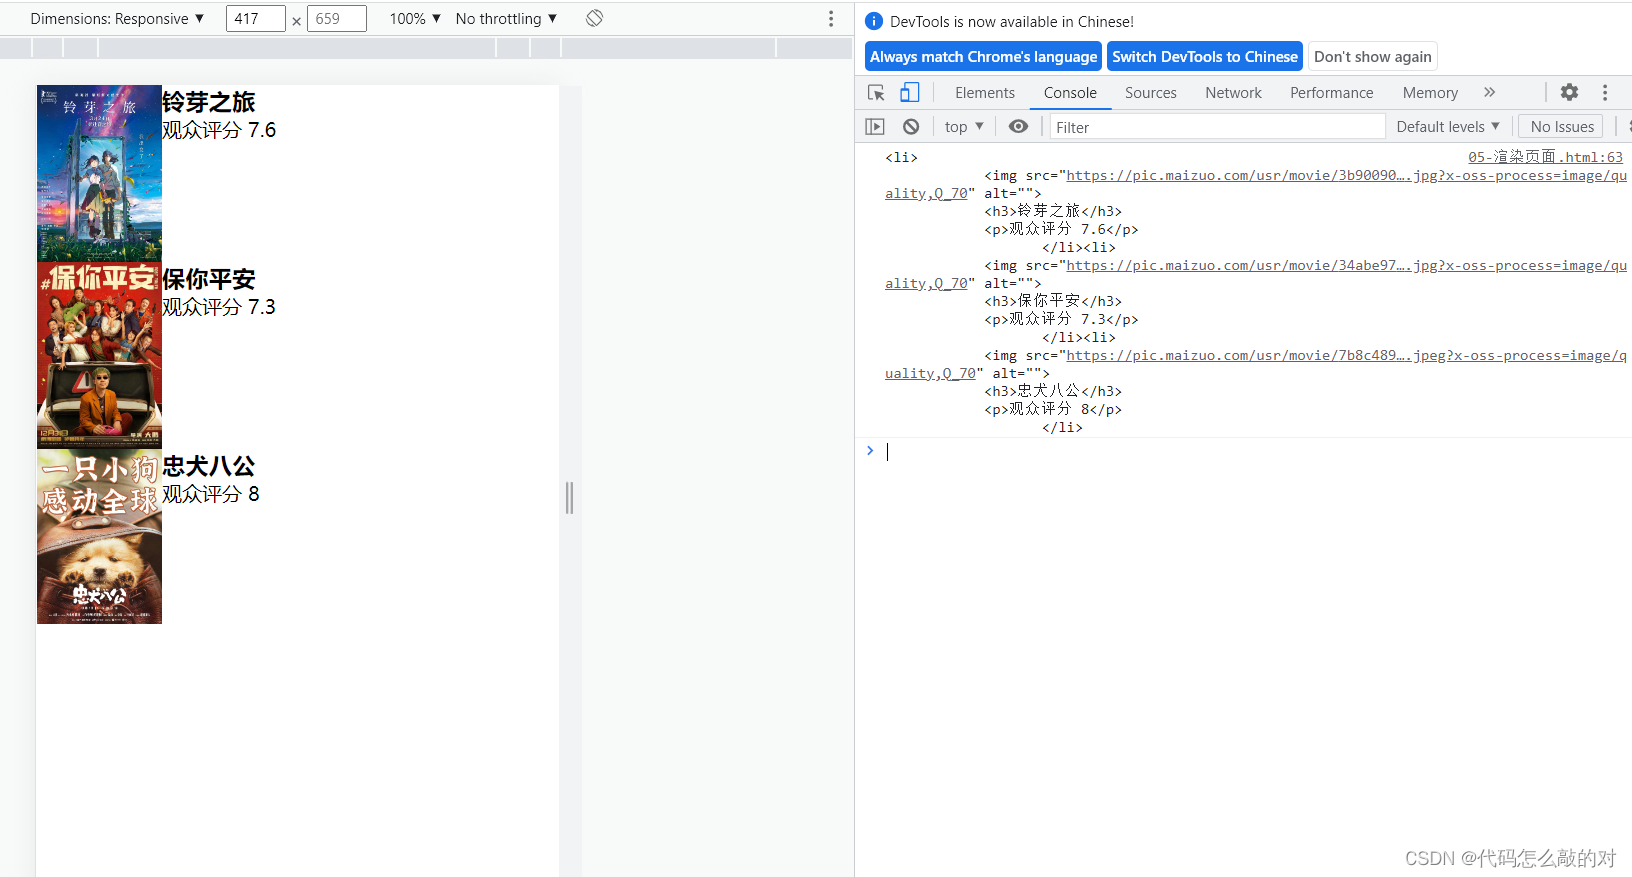Switch to the Network tab
This screenshot has width=1632, height=877.
point(1233,93)
